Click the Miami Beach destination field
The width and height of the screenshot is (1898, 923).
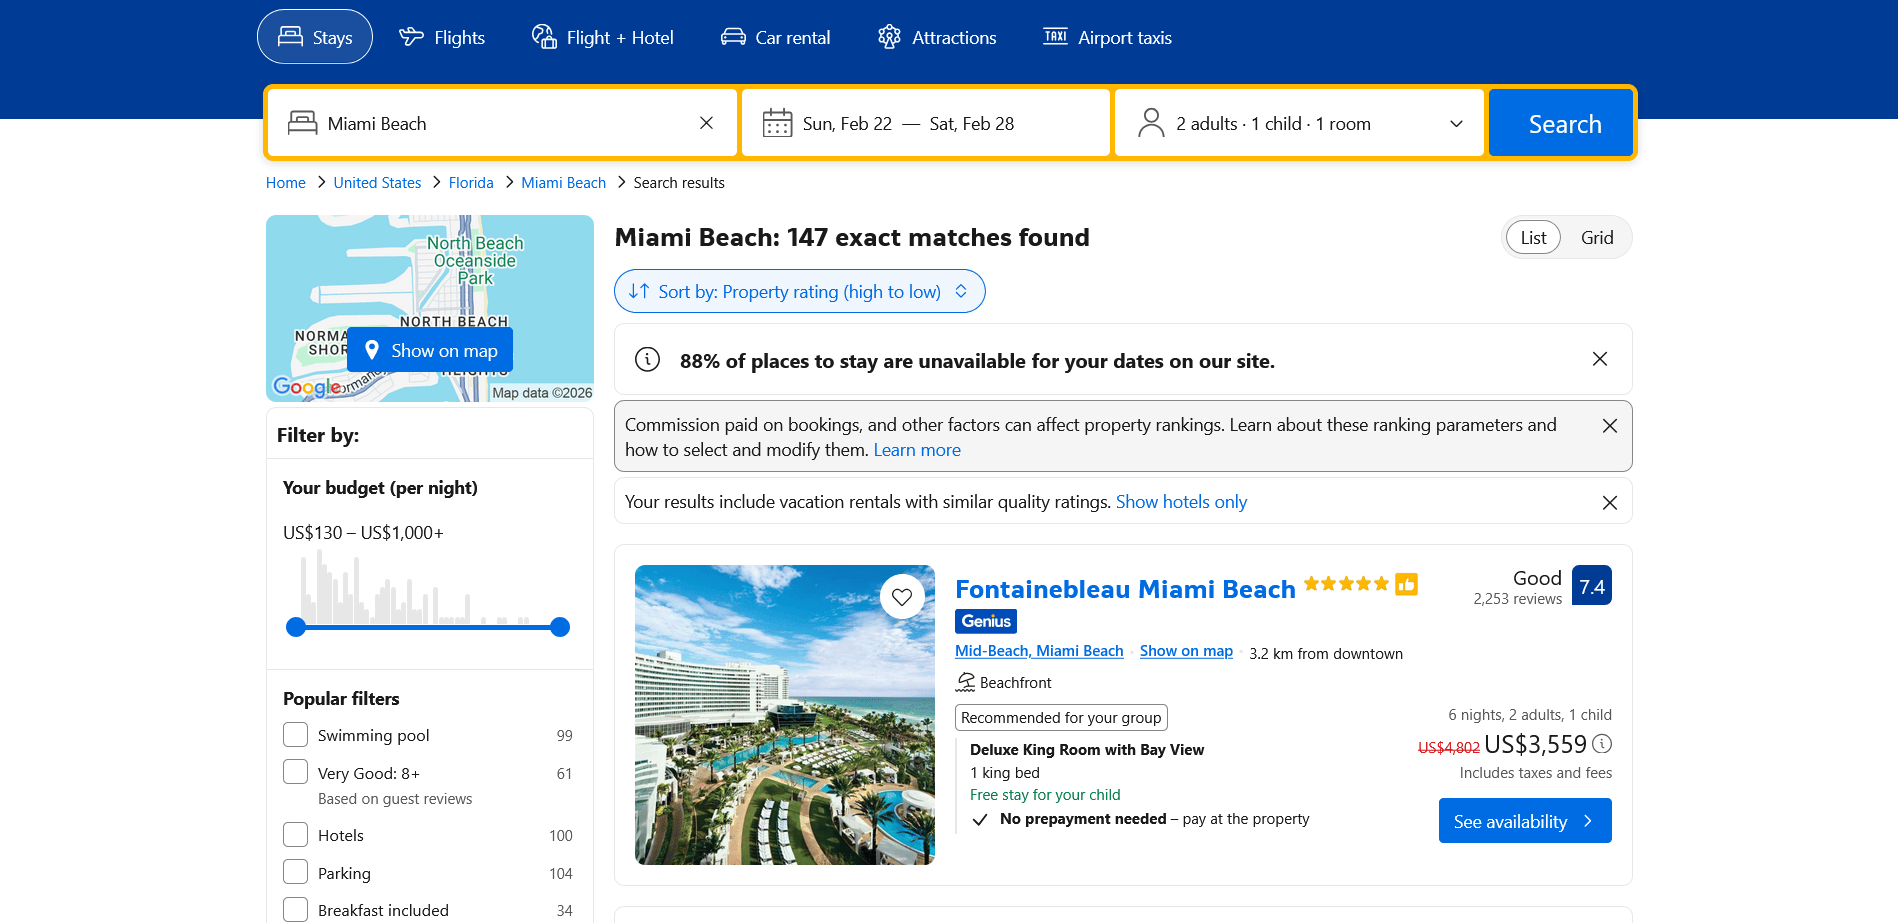coord(502,123)
